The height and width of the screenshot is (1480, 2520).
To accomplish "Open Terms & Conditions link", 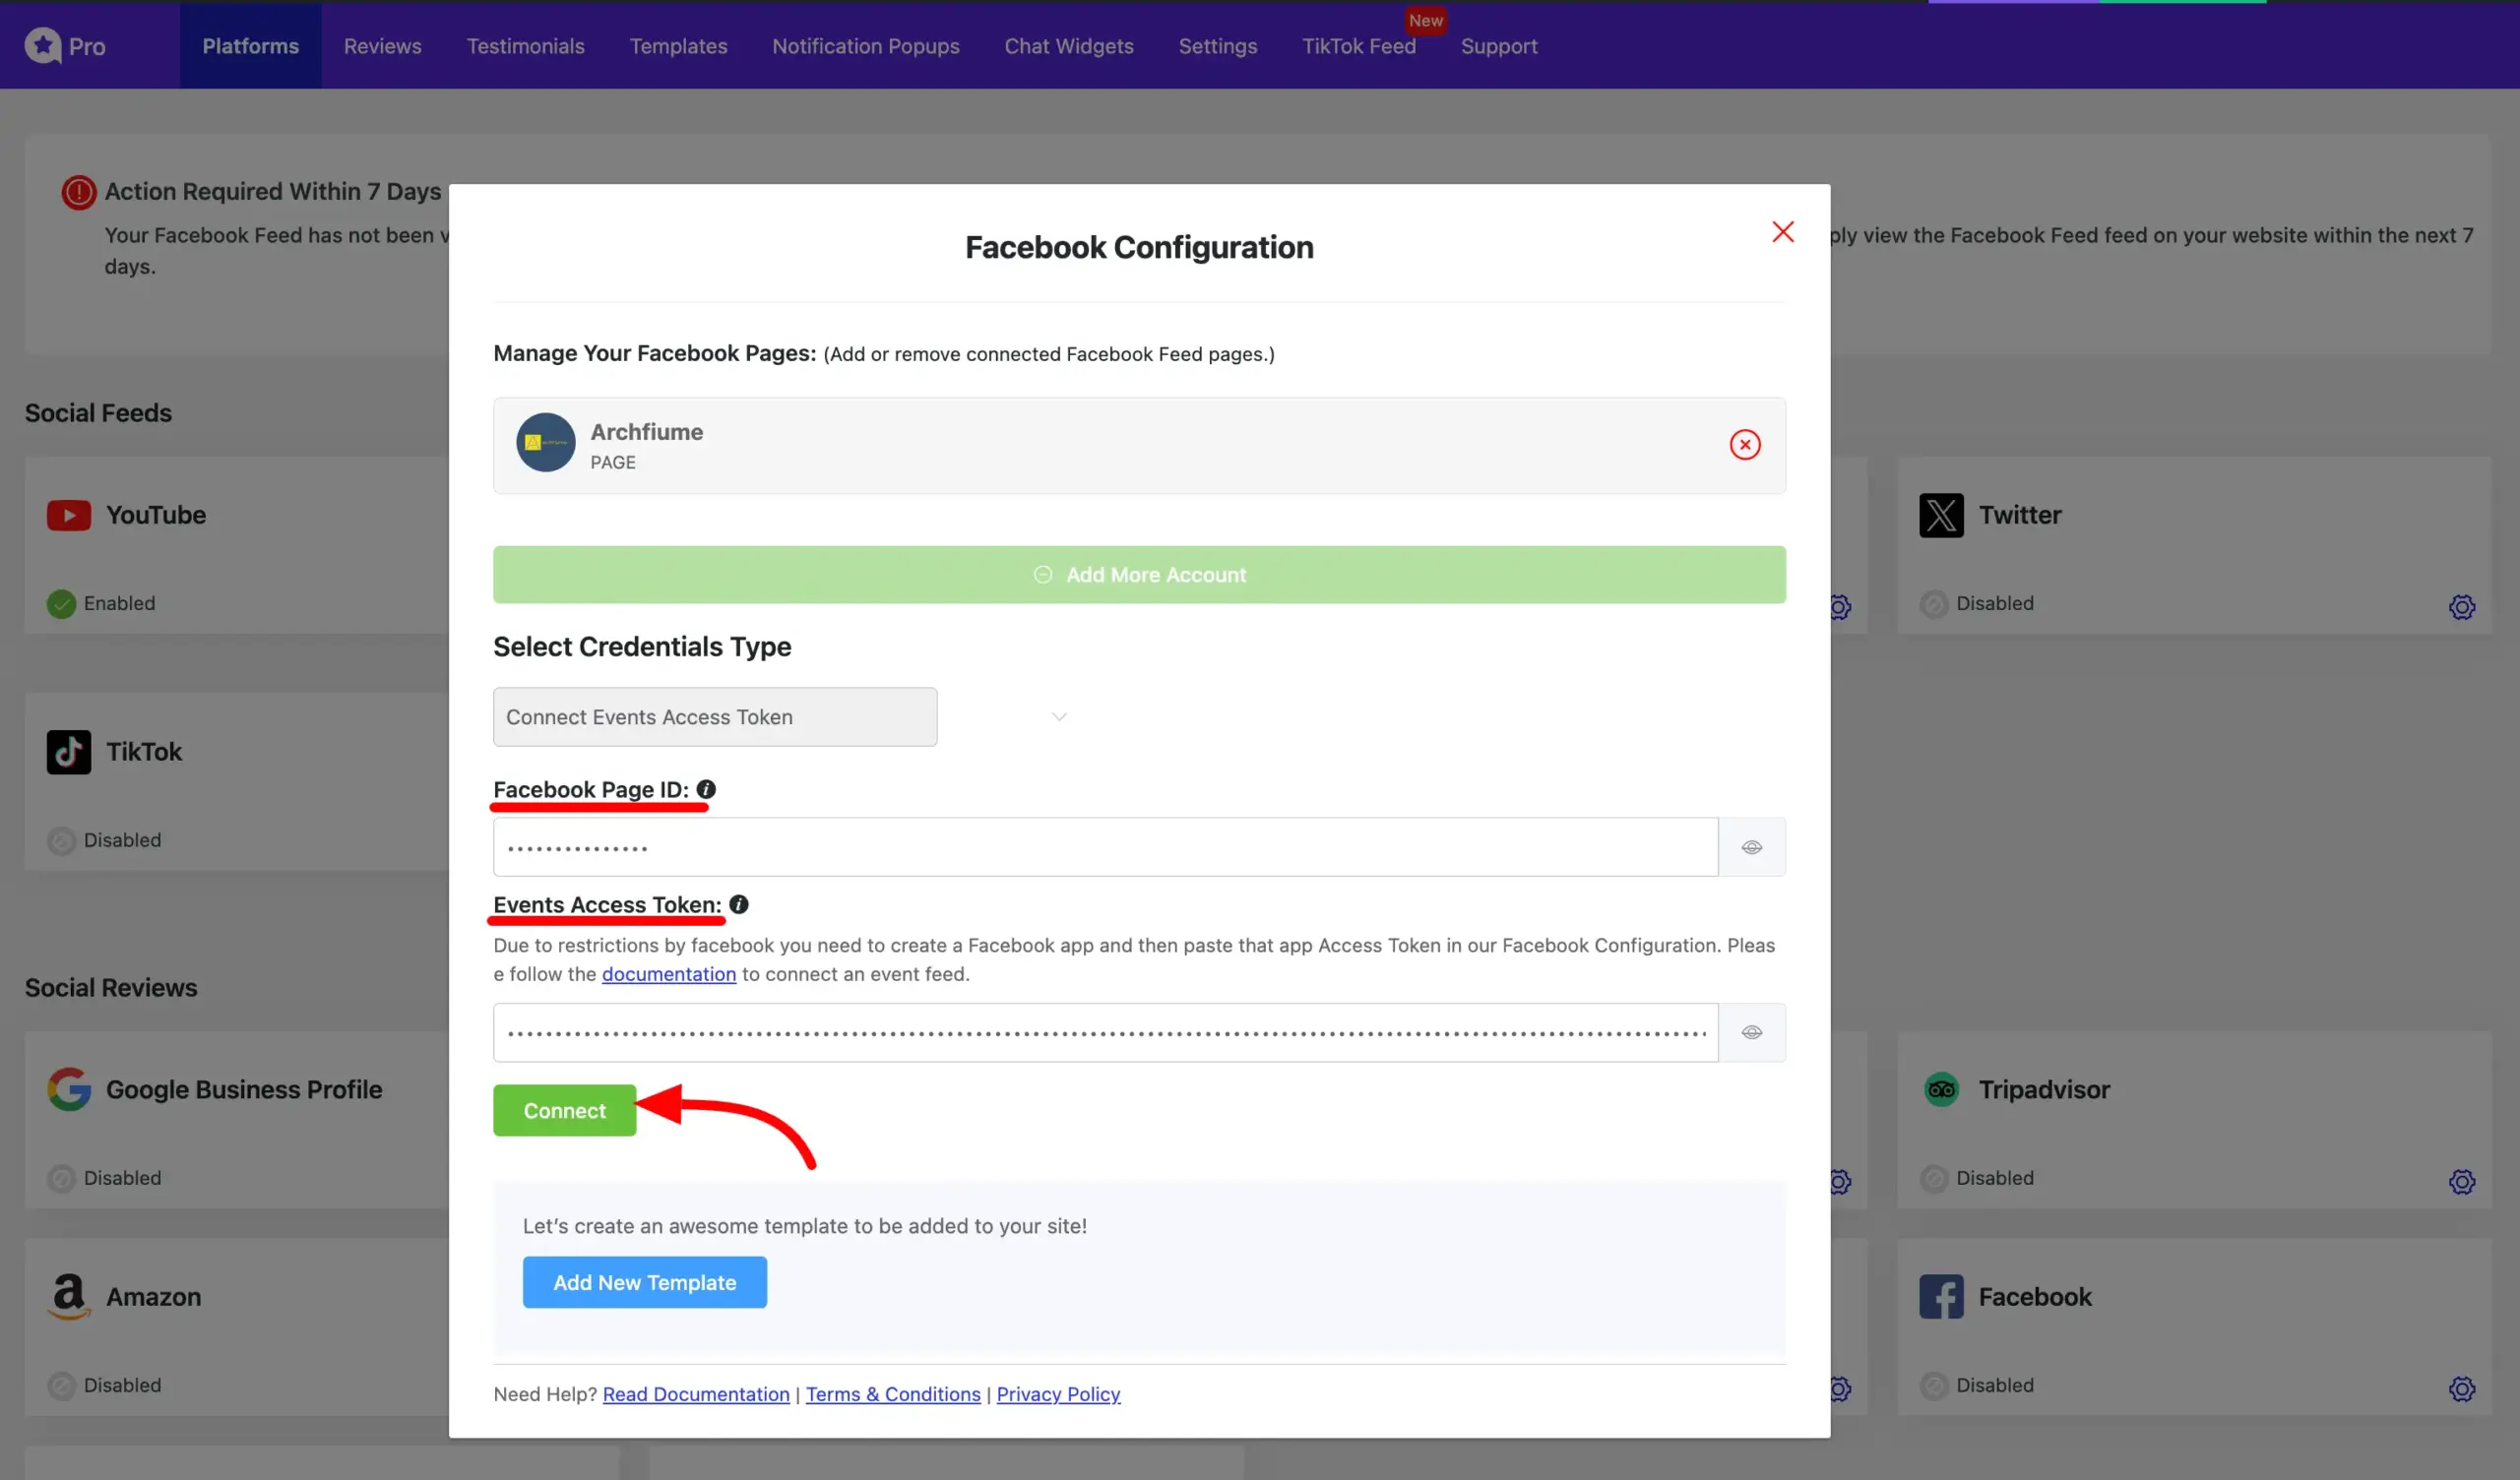I will [892, 1393].
